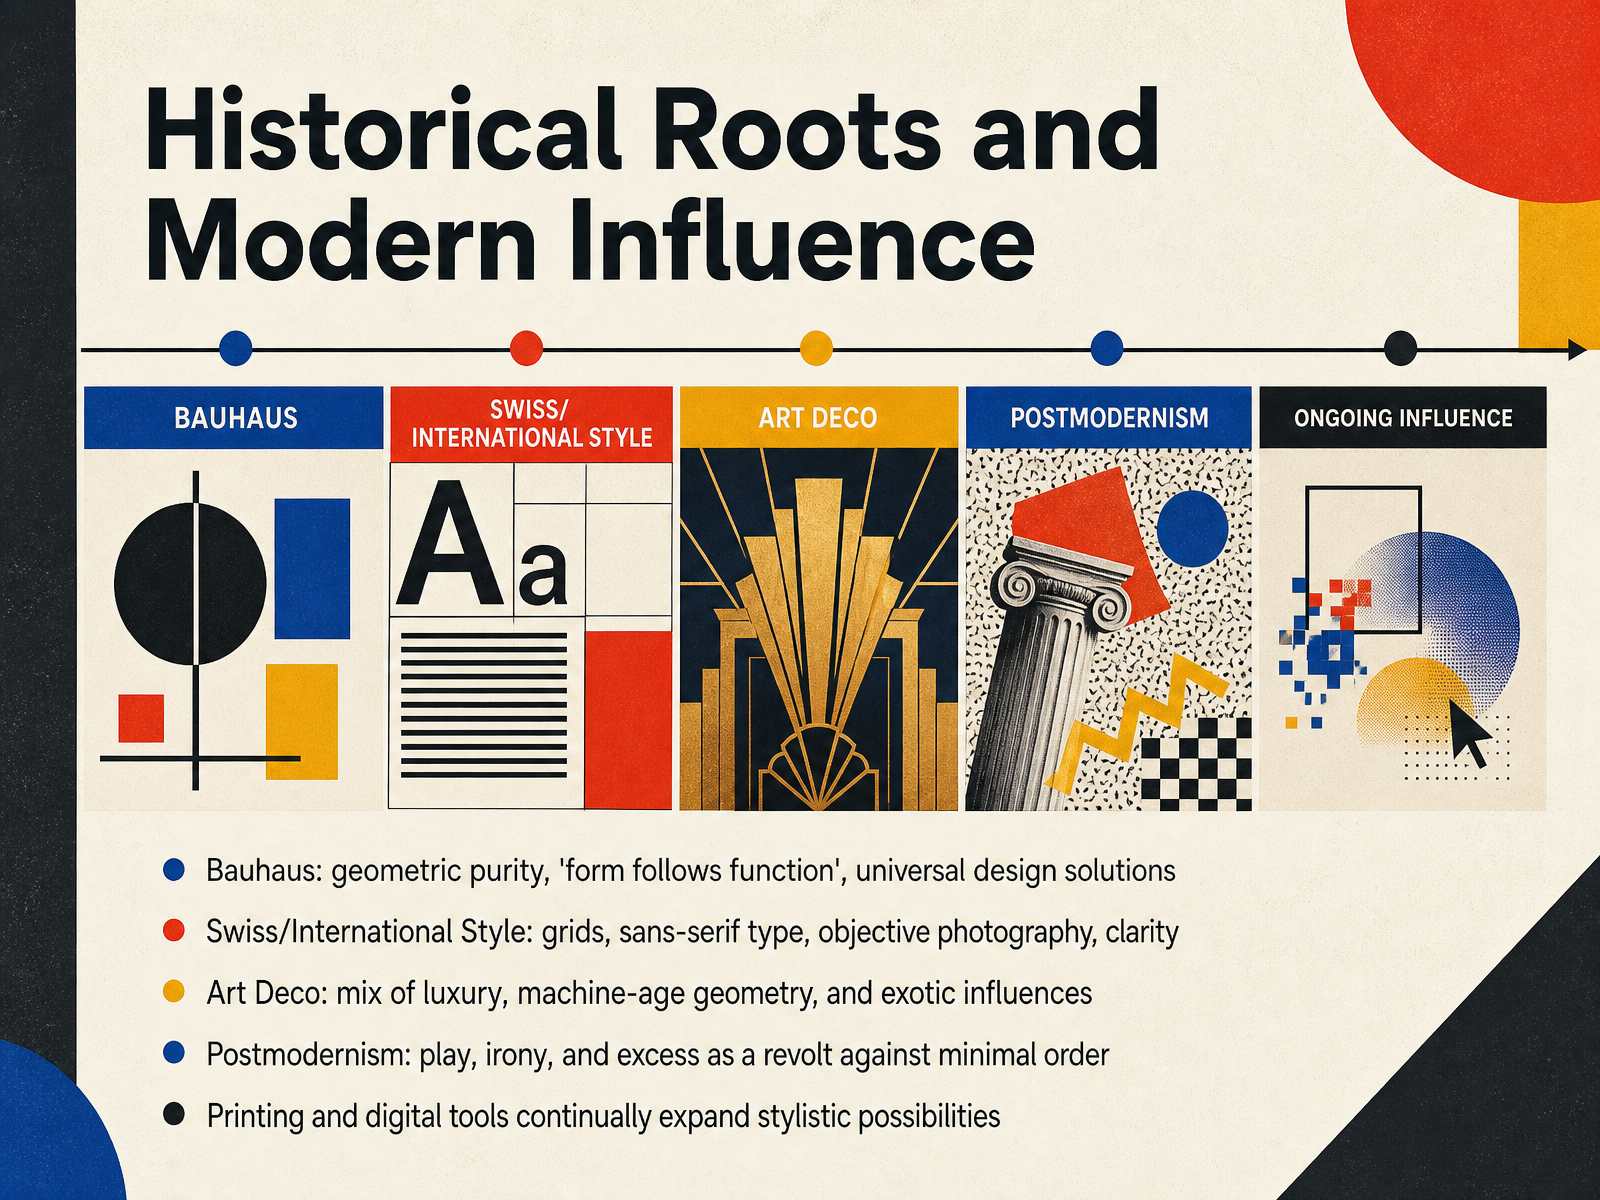
Task: Click the black bullet beside Printing and digital tools
Action: click(x=174, y=1114)
